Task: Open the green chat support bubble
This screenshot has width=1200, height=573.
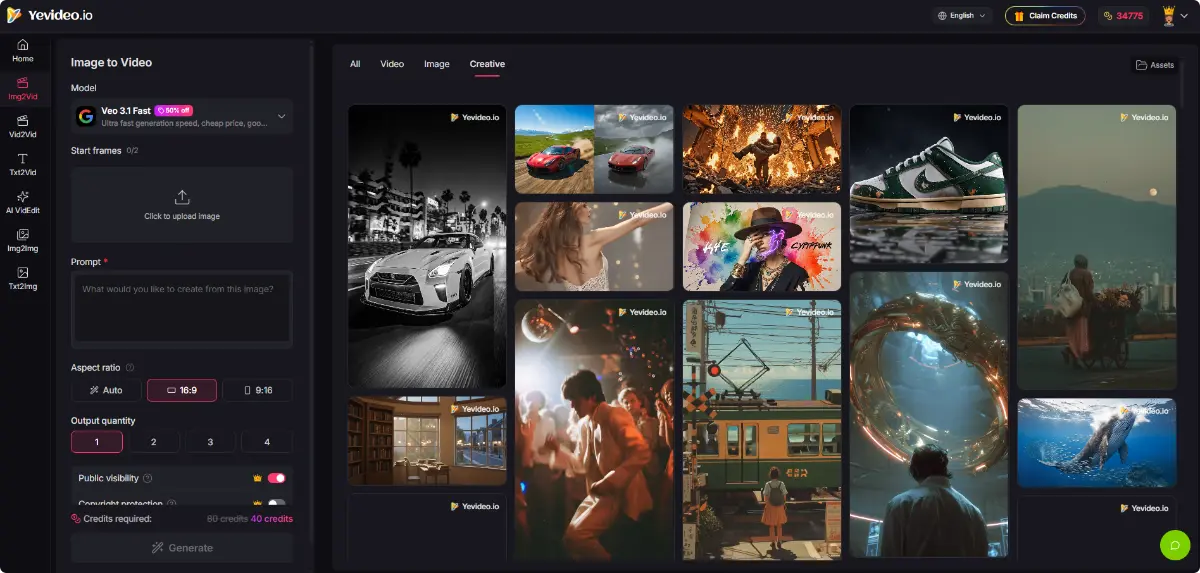Action: tap(1175, 545)
